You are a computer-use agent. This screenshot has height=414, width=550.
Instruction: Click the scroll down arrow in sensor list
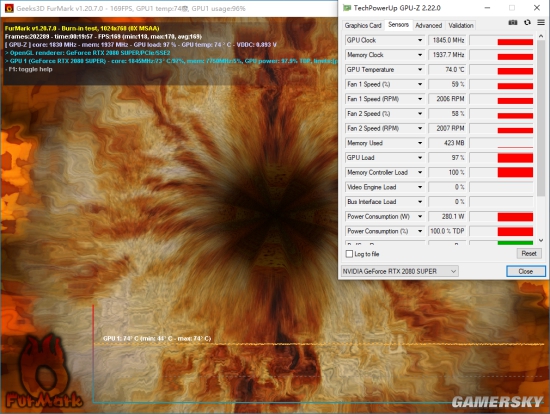tap(541, 240)
